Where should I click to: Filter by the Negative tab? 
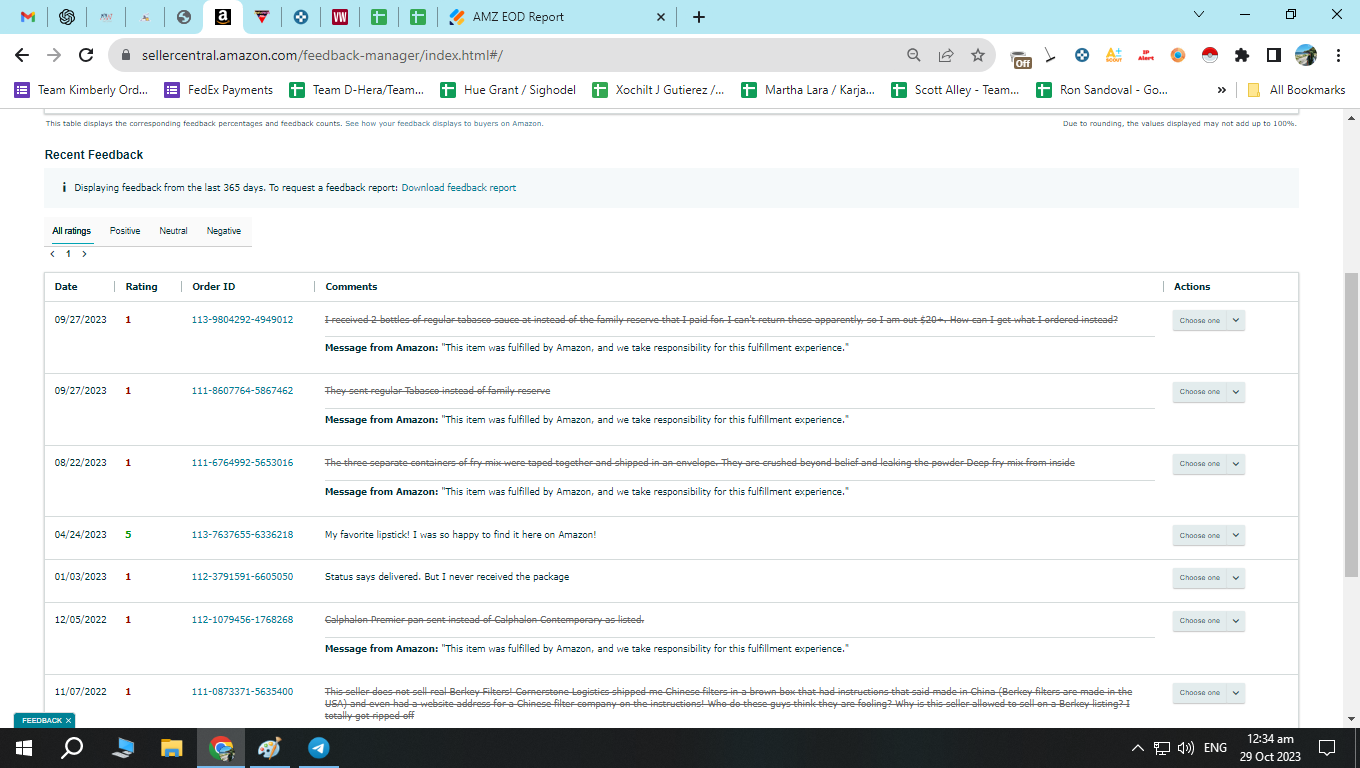coord(224,231)
